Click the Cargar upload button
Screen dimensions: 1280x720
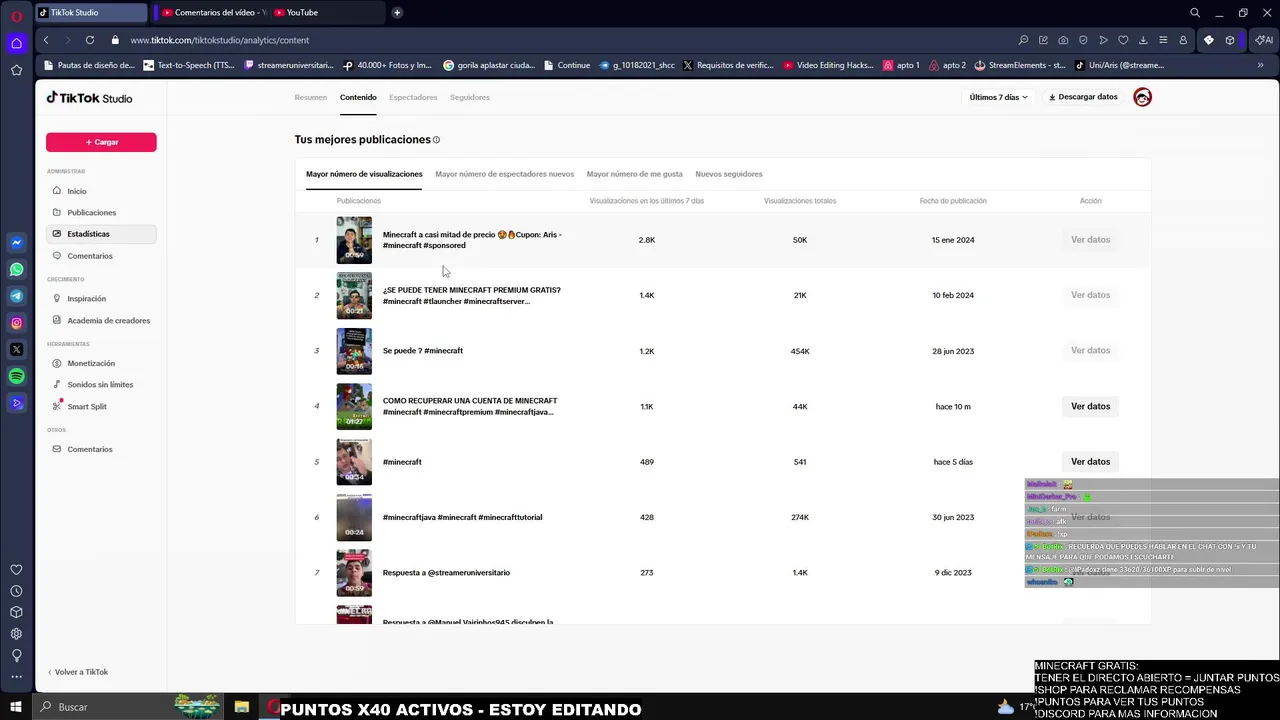[x=101, y=142]
